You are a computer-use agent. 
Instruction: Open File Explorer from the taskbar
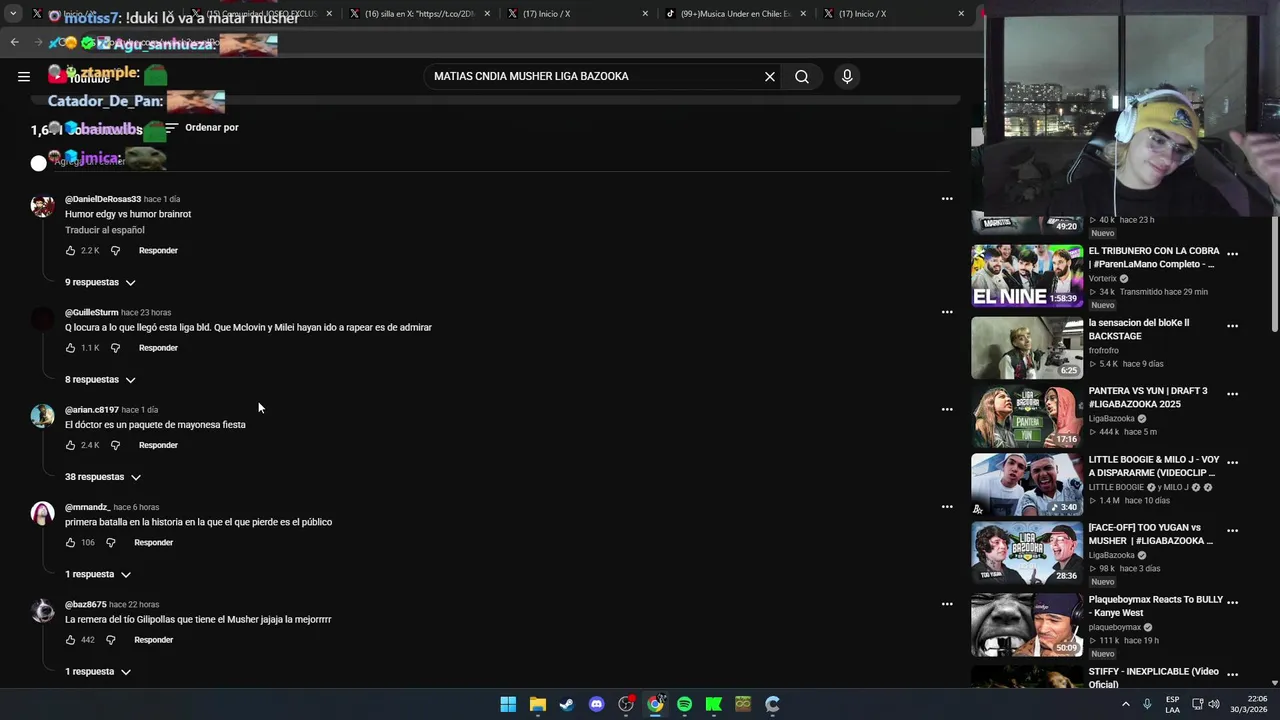tap(538, 704)
